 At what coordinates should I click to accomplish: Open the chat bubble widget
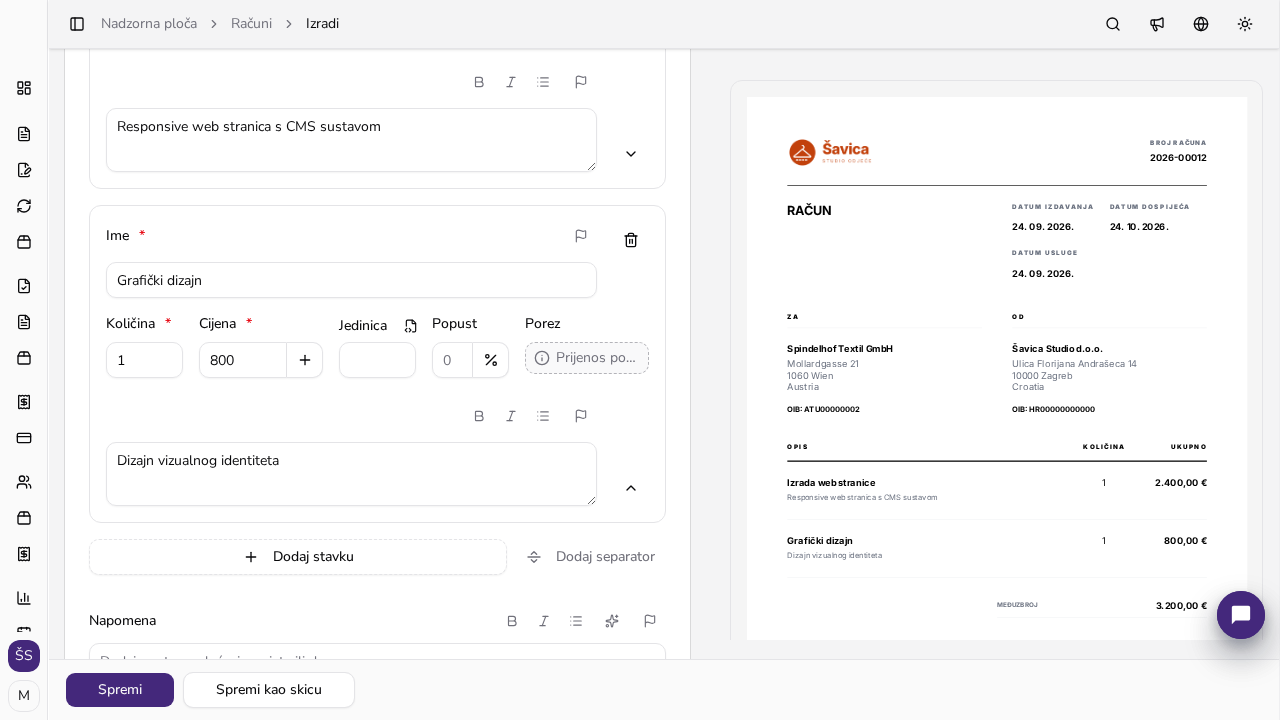(1241, 615)
